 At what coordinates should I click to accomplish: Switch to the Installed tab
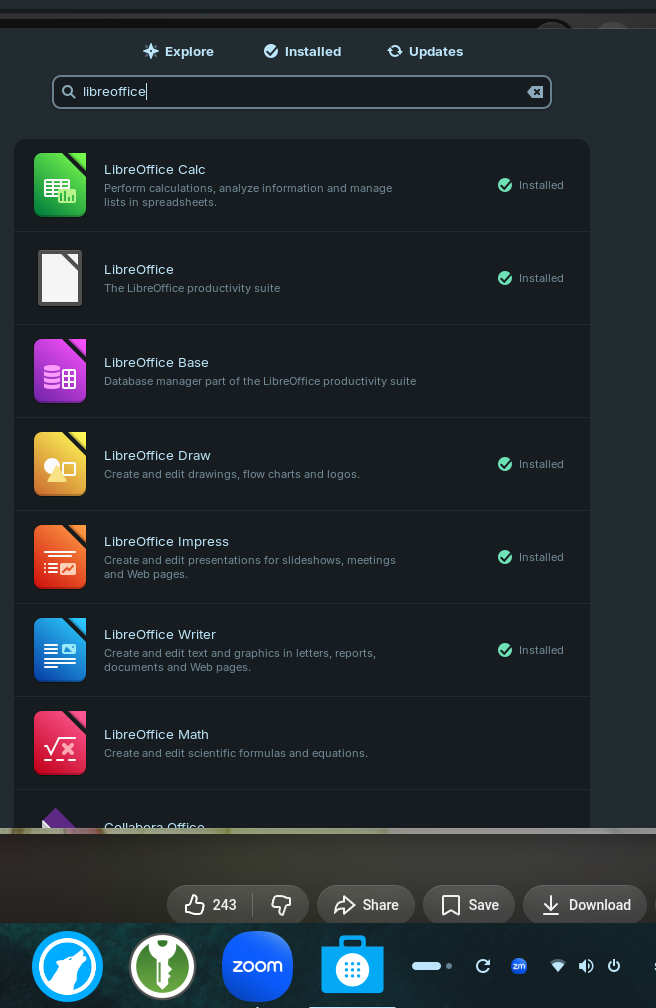pyautogui.click(x=302, y=51)
